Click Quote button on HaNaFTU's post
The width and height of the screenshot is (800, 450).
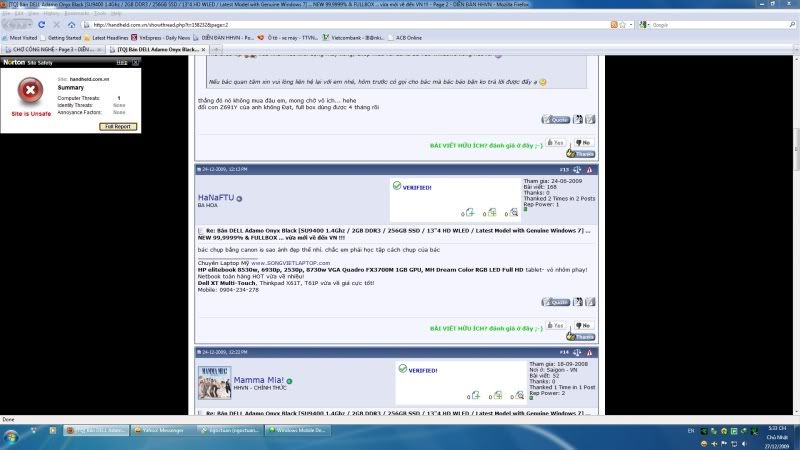(556, 302)
